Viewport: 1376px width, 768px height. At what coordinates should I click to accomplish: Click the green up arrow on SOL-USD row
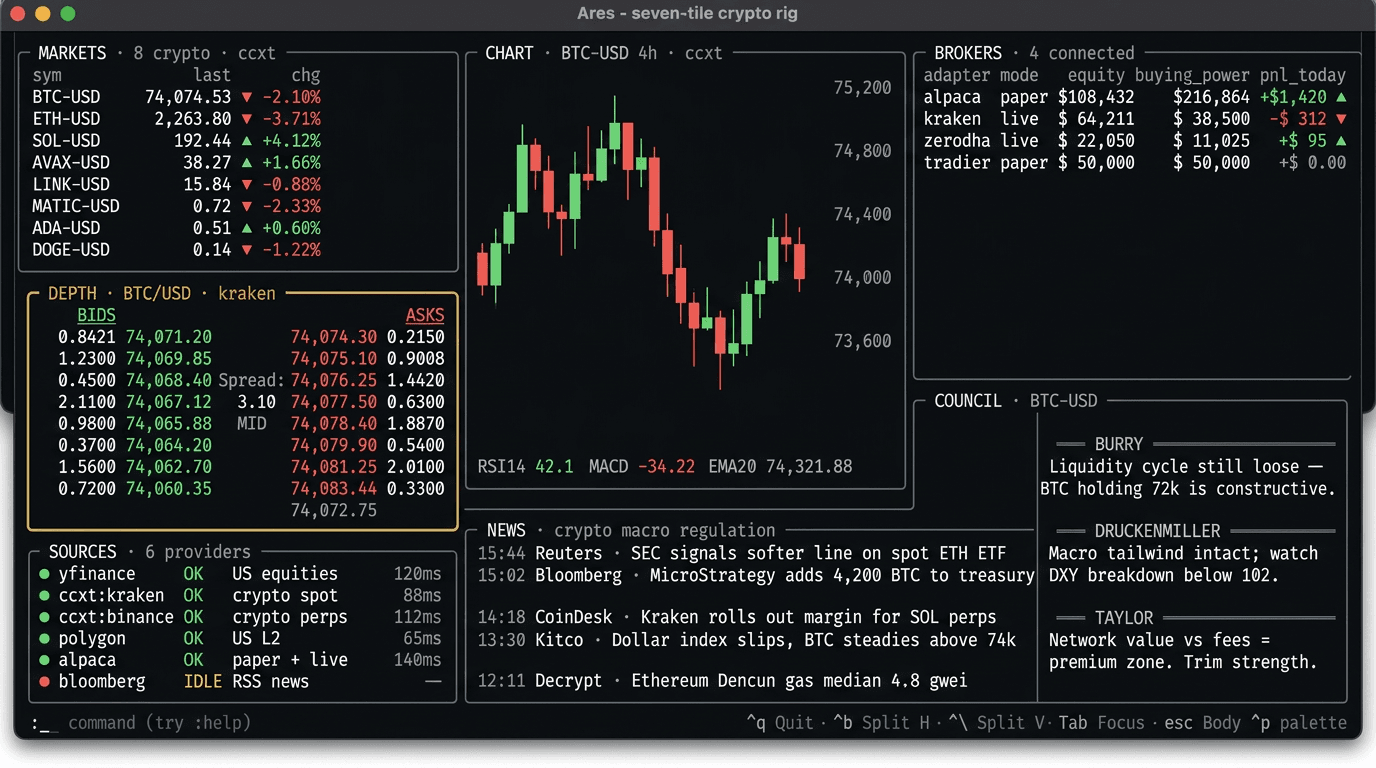[x=247, y=141]
